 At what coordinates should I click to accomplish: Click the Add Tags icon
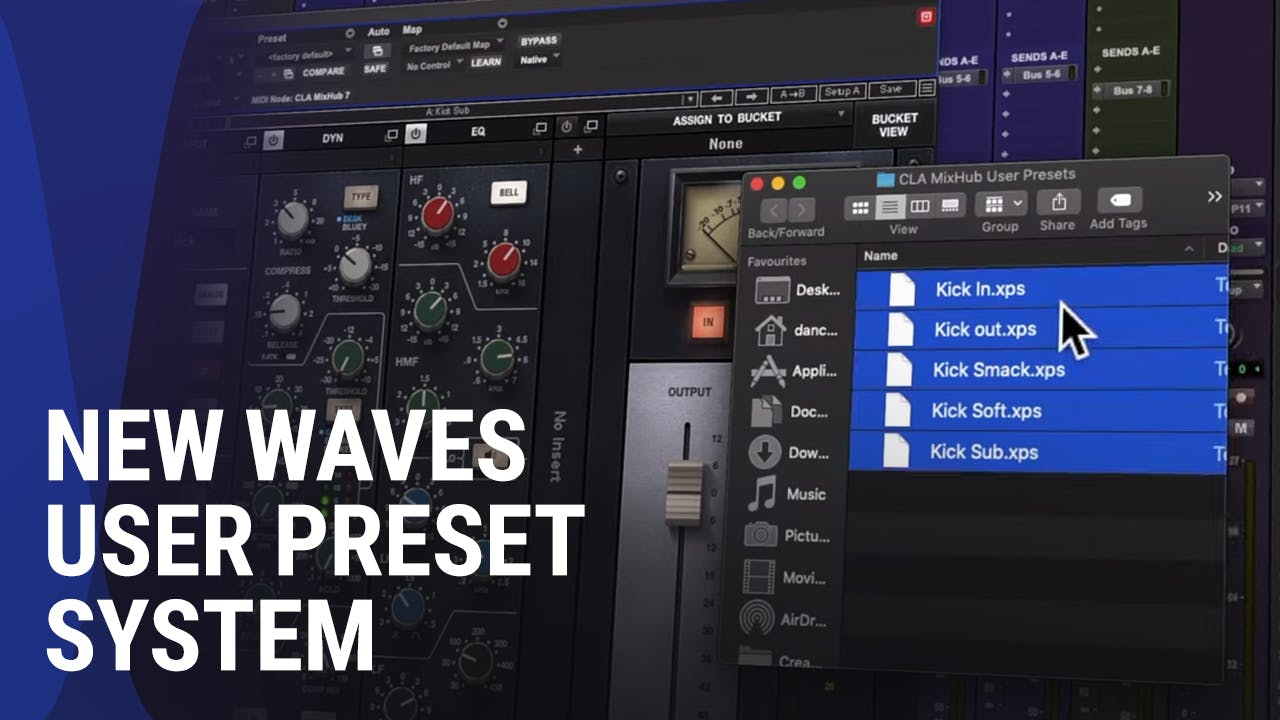pyautogui.click(x=1118, y=202)
